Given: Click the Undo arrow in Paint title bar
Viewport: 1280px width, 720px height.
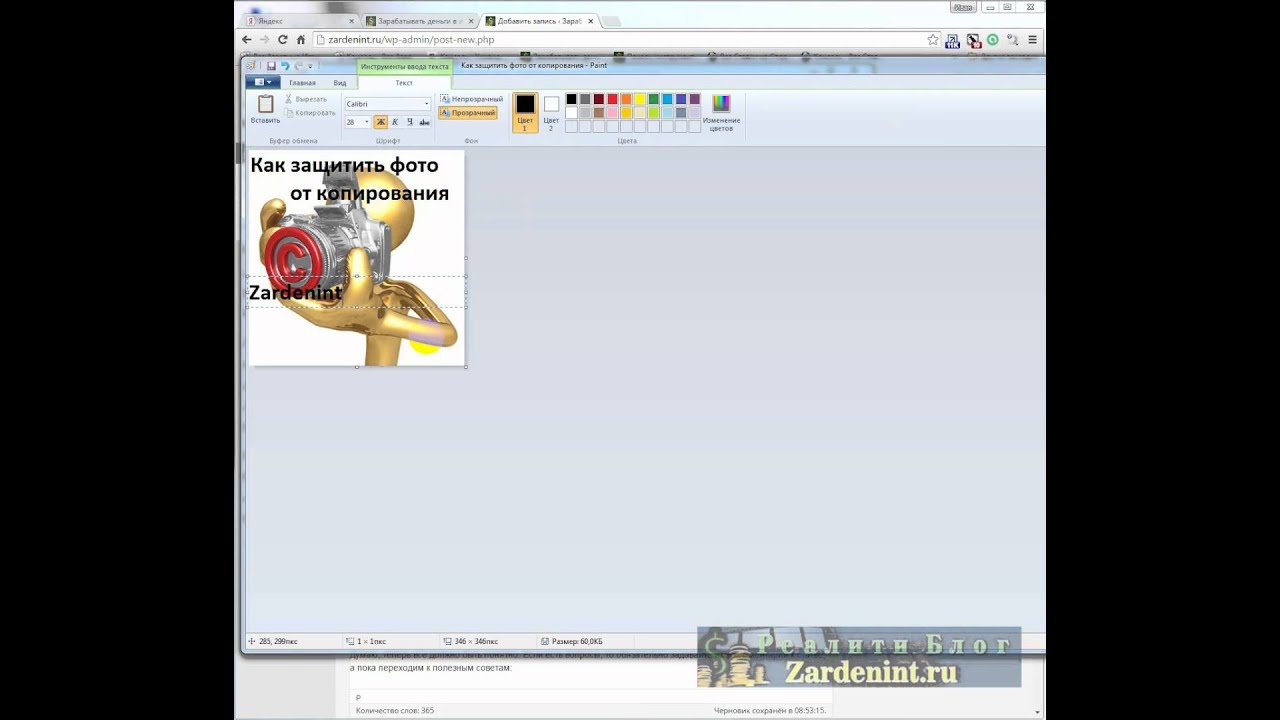Looking at the screenshot, I should click(x=284, y=66).
